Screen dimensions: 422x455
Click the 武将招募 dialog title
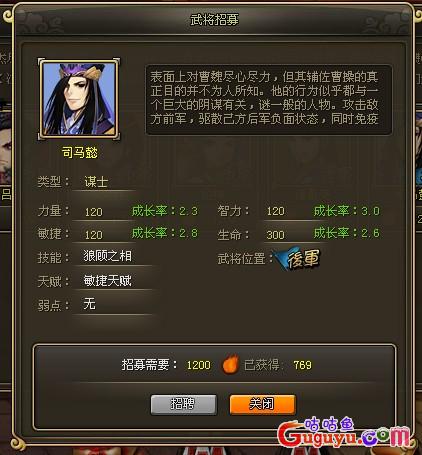pyautogui.click(x=214, y=20)
